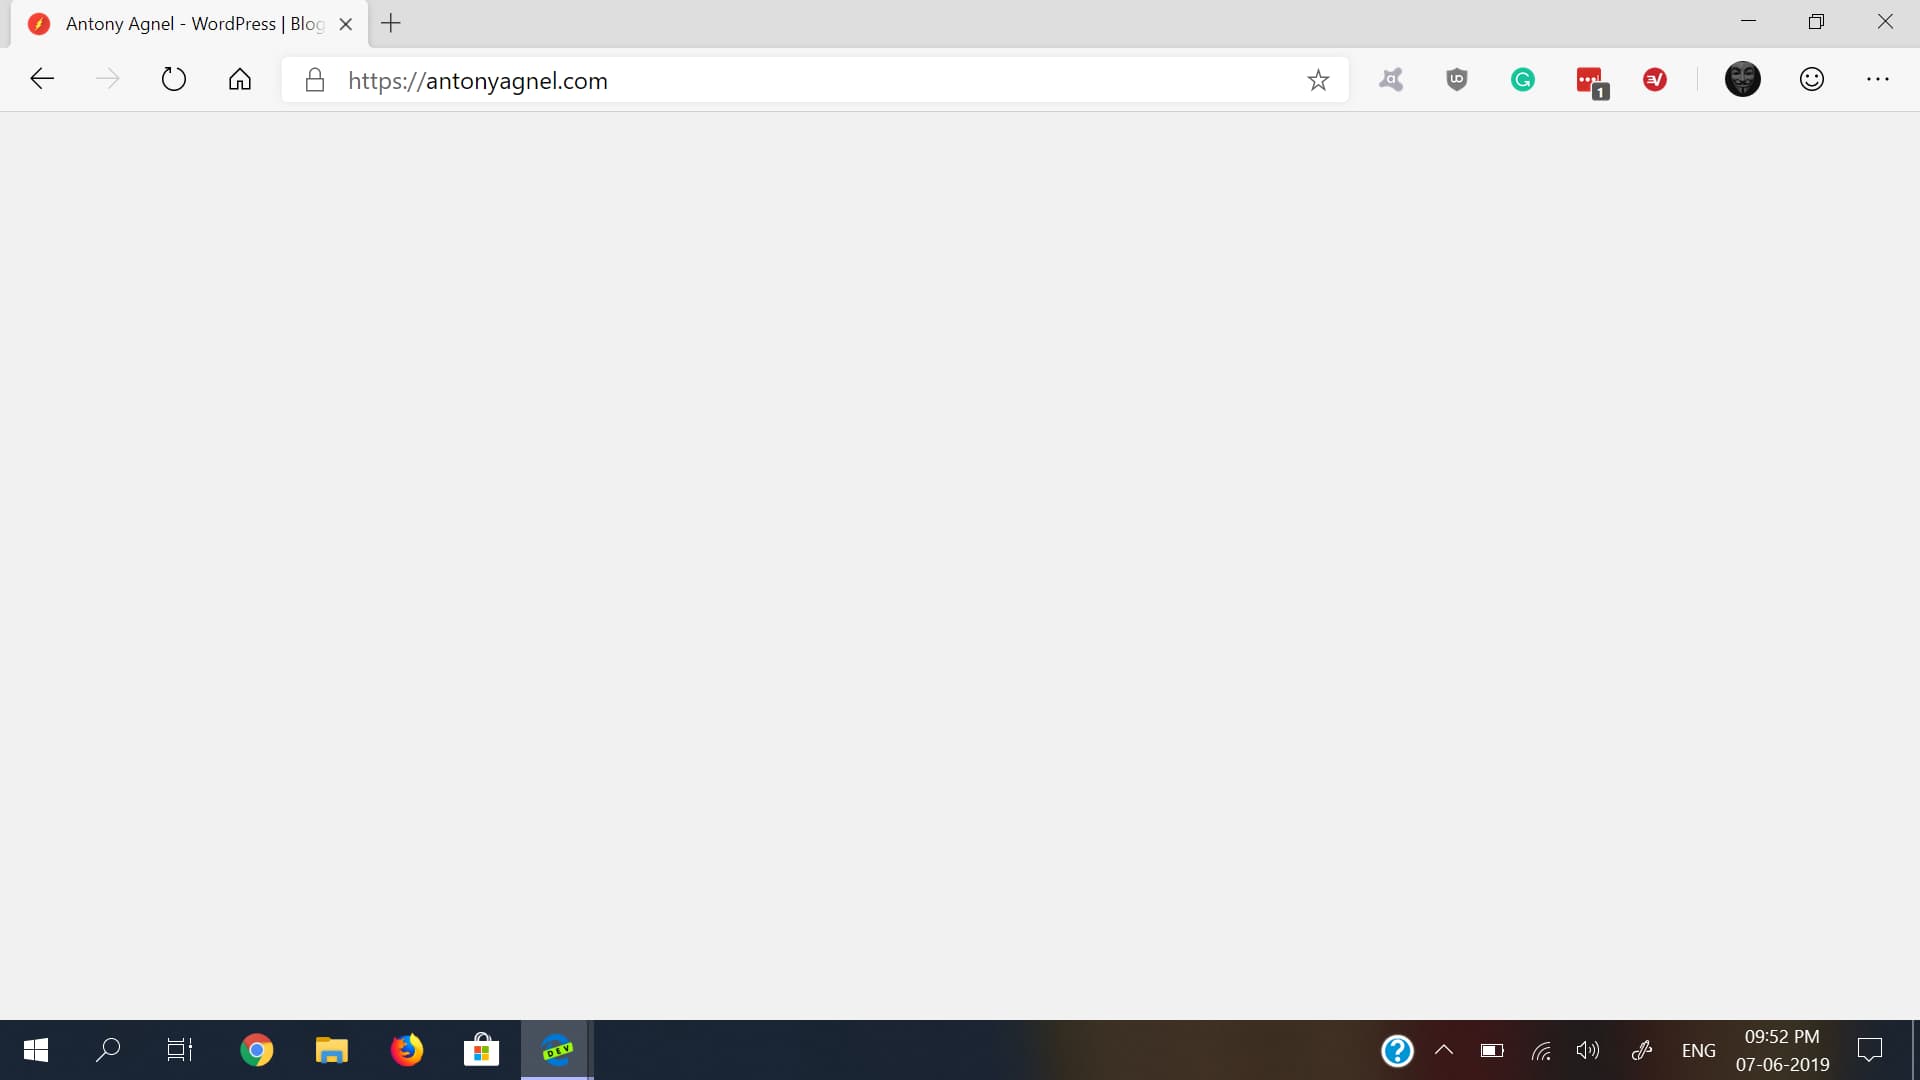
Task: Open the Grammarly browser extension
Action: 1523,80
